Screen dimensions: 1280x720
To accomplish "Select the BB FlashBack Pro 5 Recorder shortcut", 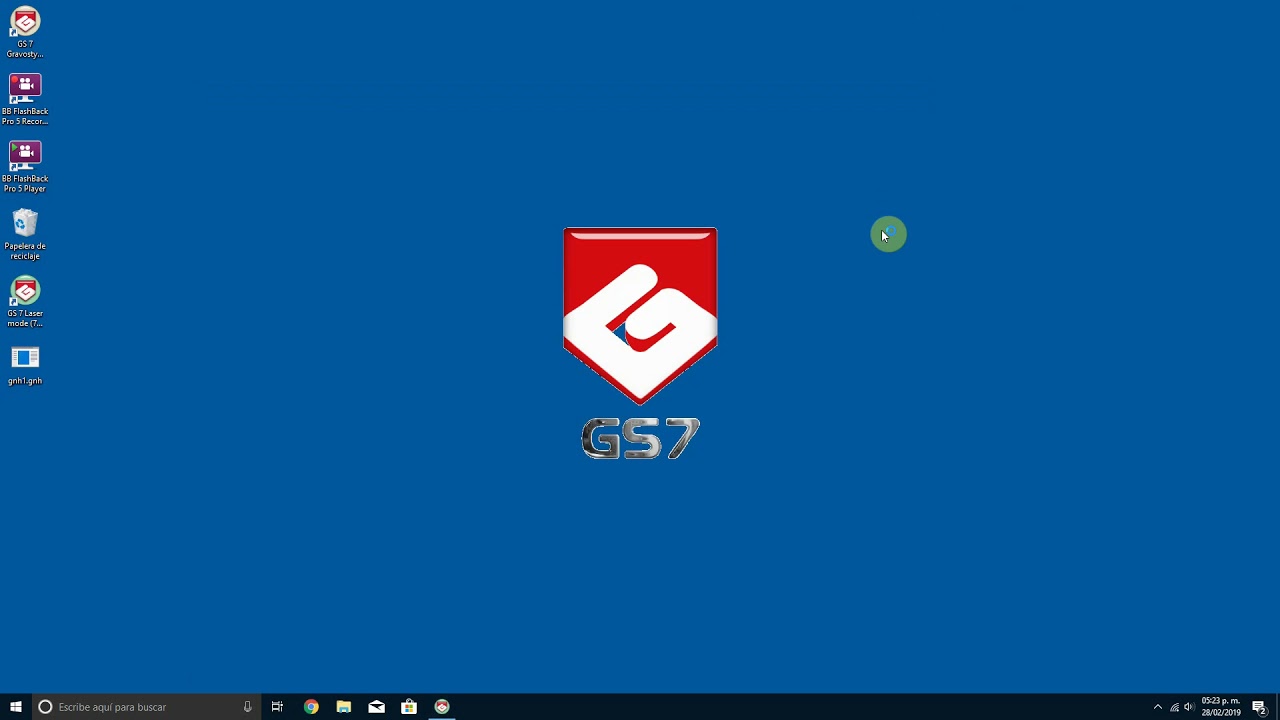I will 25,100.
